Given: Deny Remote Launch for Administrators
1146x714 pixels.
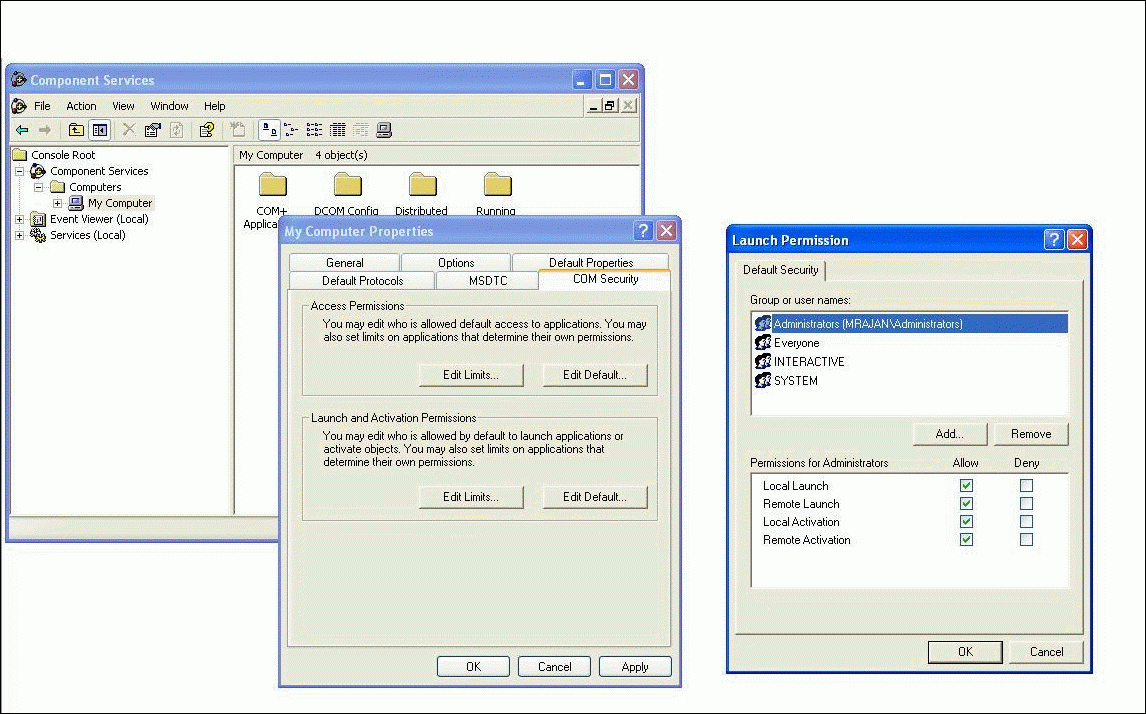Looking at the screenshot, I should (x=1026, y=504).
